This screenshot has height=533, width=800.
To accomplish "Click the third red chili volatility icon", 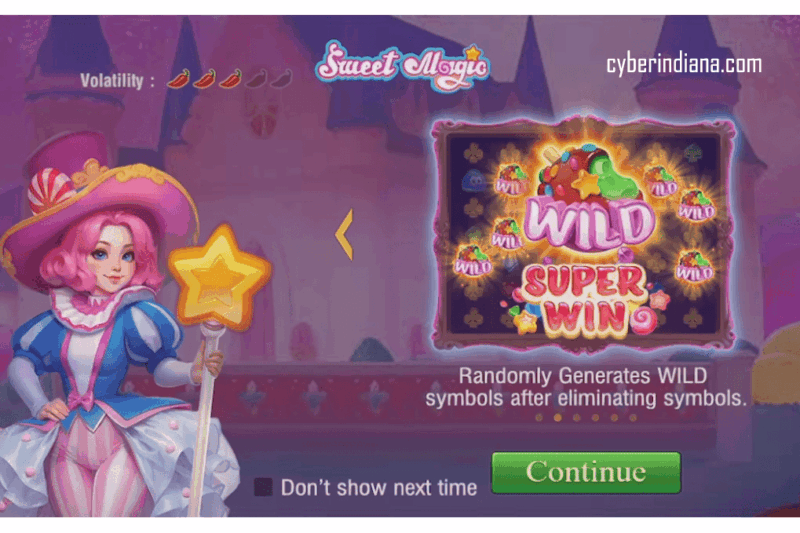I will pos(230,80).
